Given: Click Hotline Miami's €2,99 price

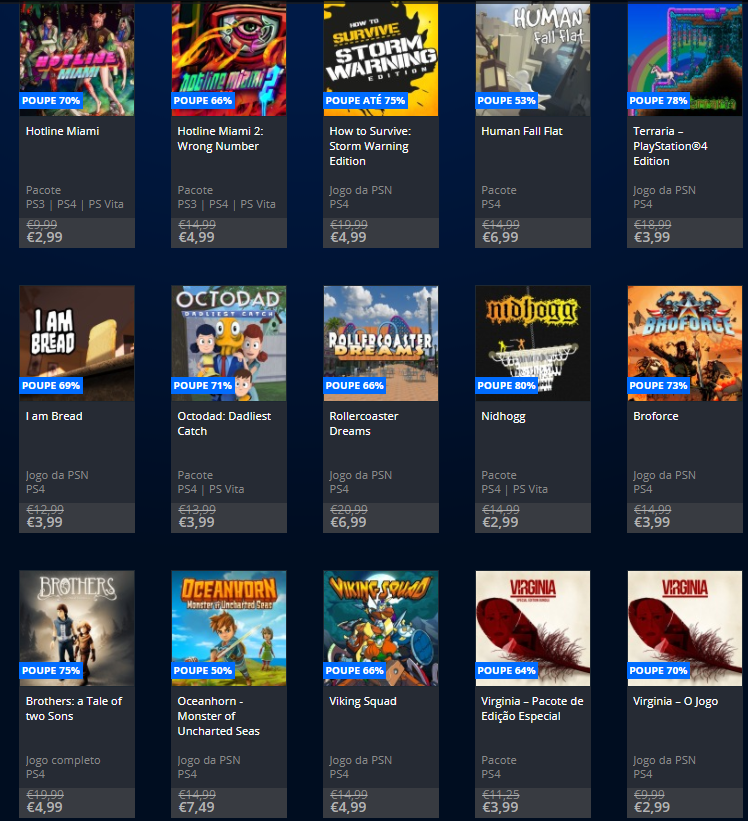Looking at the screenshot, I should point(44,237).
